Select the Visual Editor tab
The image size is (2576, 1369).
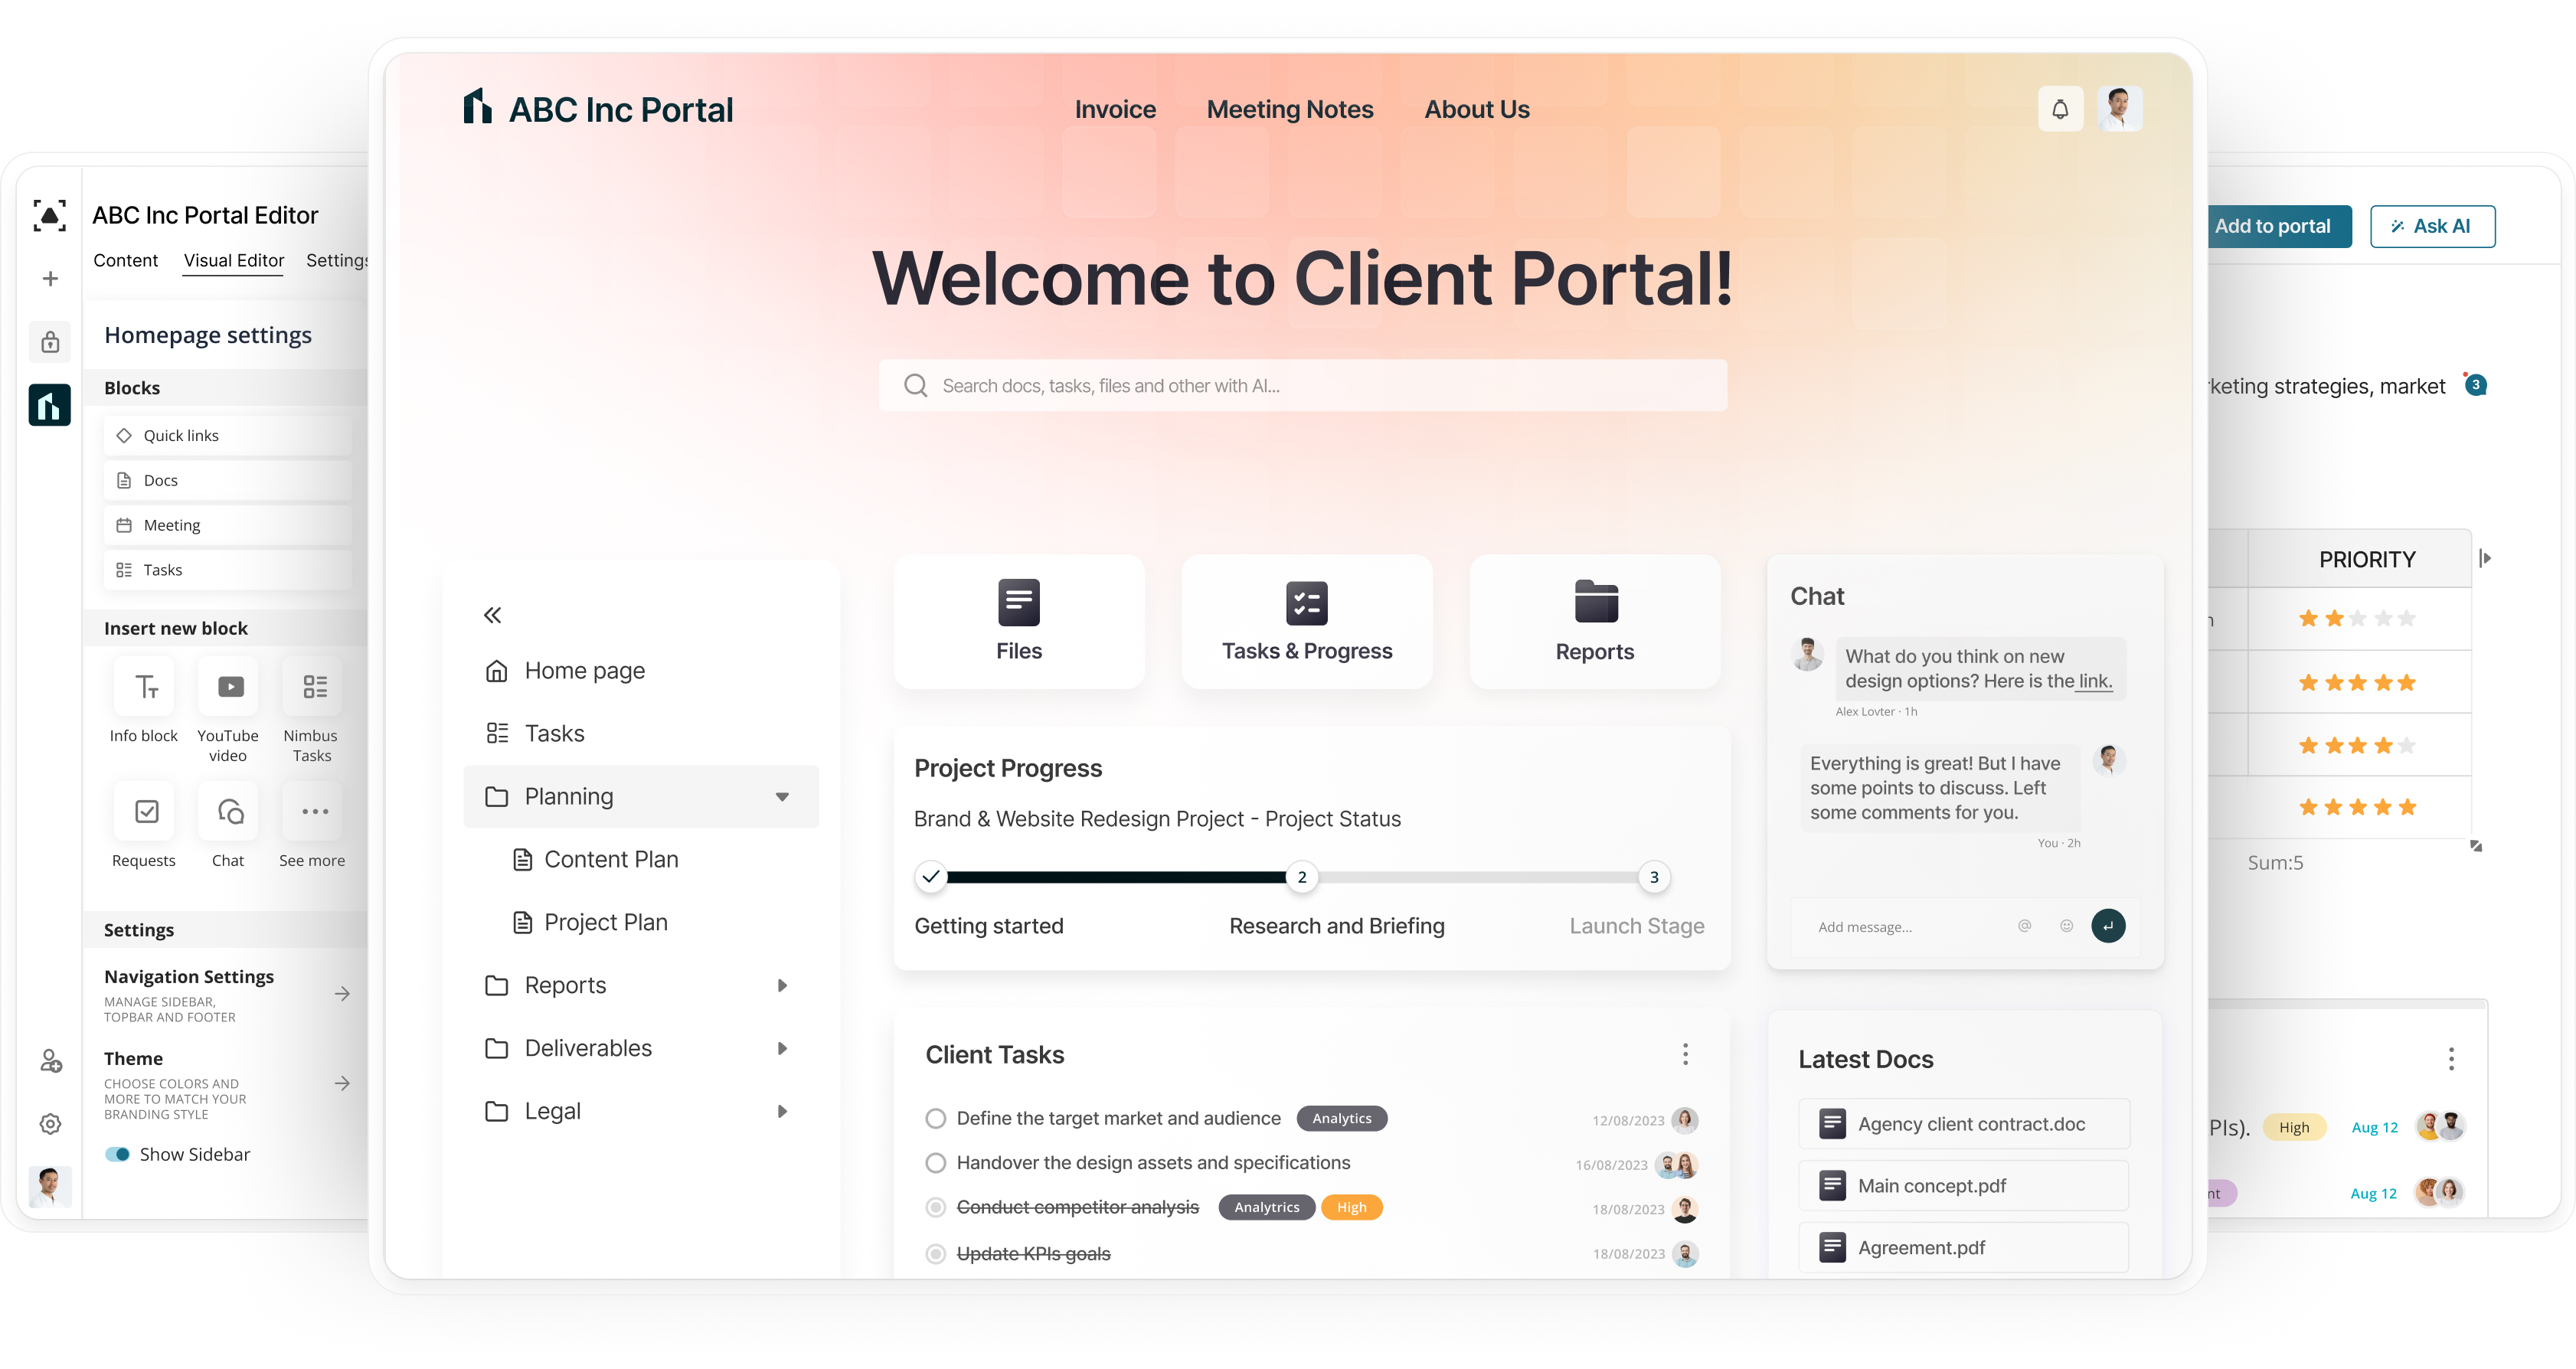coord(234,259)
